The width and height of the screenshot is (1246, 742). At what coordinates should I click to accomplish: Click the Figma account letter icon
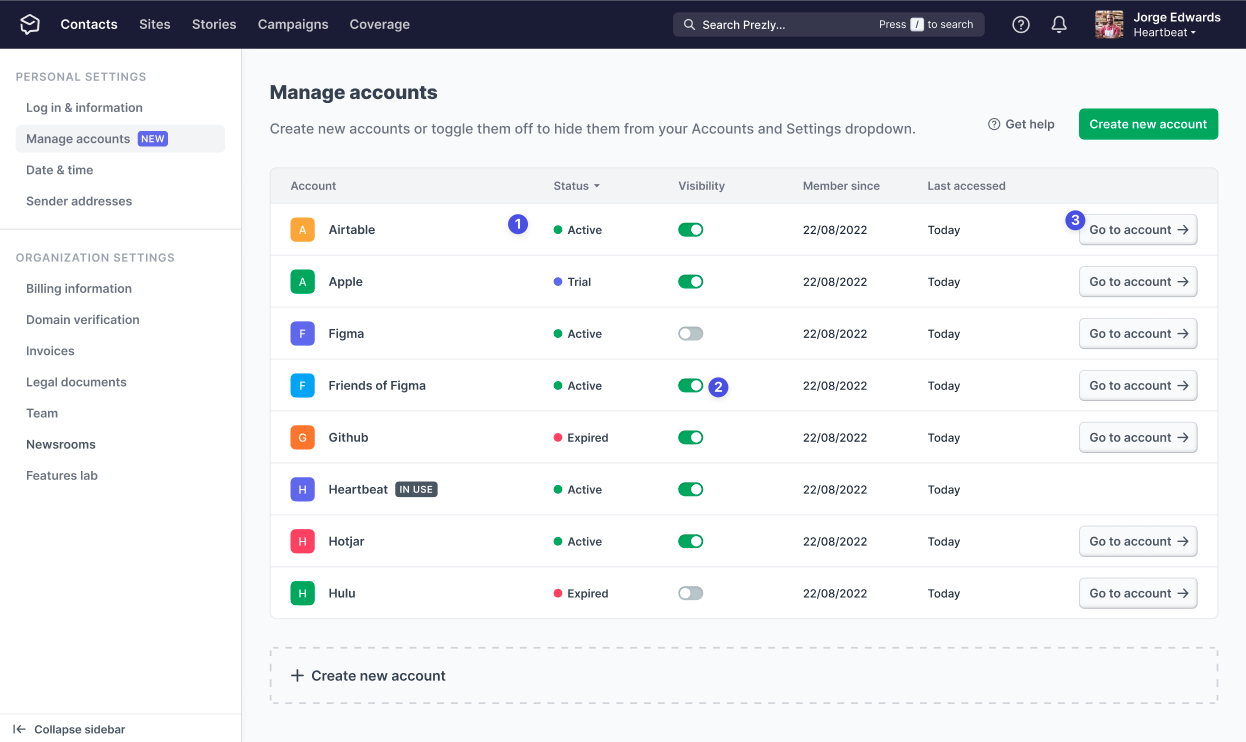click(x=303, y=334)
